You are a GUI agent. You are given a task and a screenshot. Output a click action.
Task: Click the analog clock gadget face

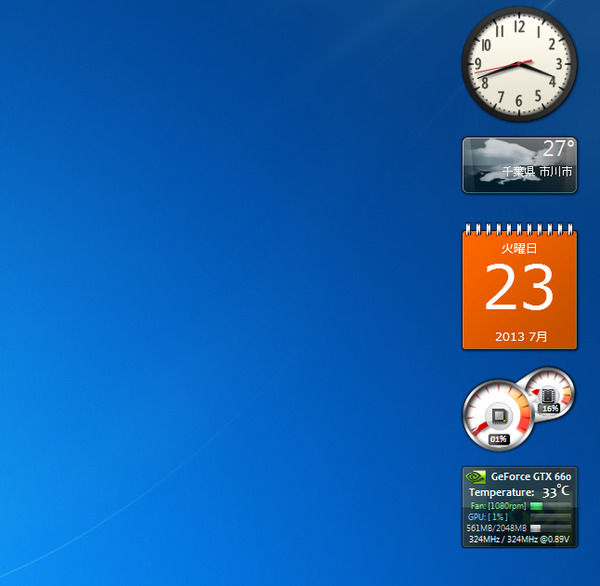point(519,64)
